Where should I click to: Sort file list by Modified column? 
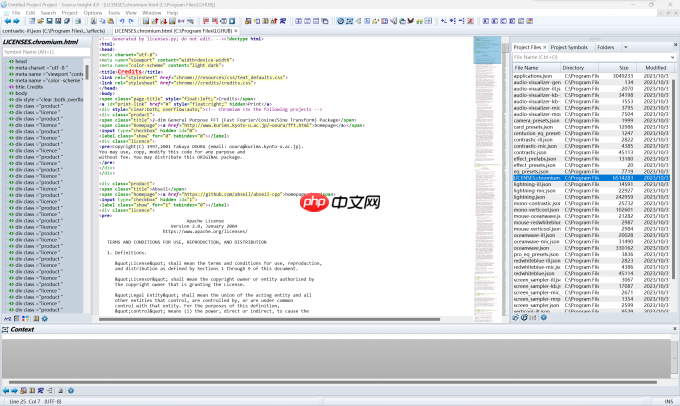click(x=655, y=67)
